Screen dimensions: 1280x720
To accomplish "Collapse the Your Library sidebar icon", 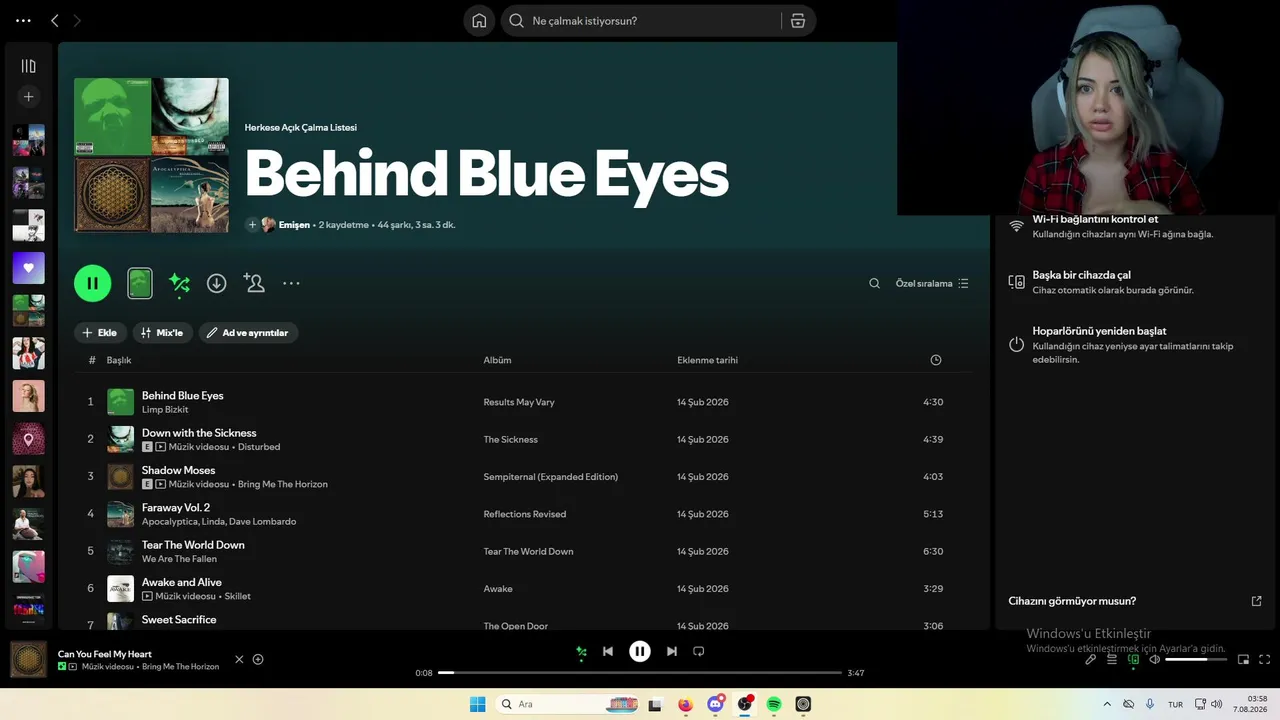I will (x=29, y=66).
